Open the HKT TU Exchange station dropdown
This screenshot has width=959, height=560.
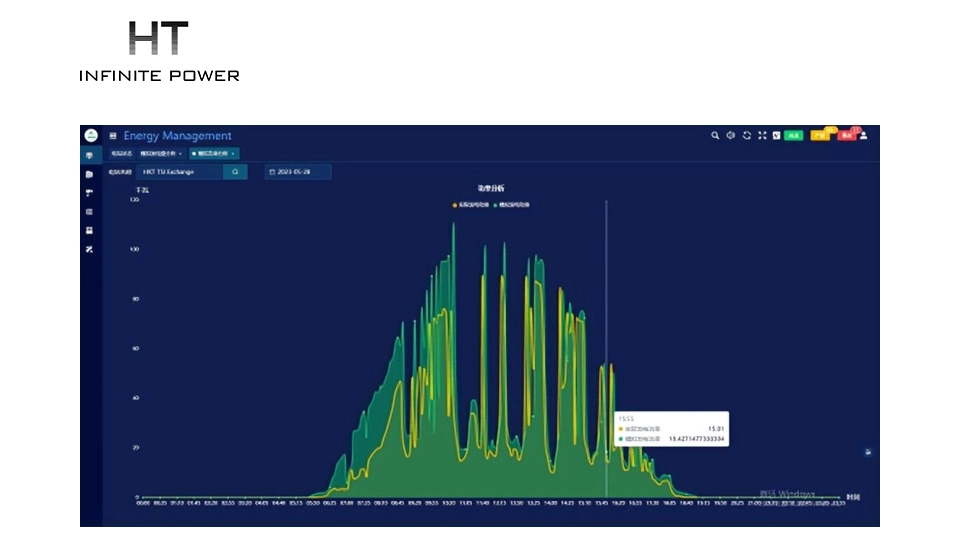178,172
